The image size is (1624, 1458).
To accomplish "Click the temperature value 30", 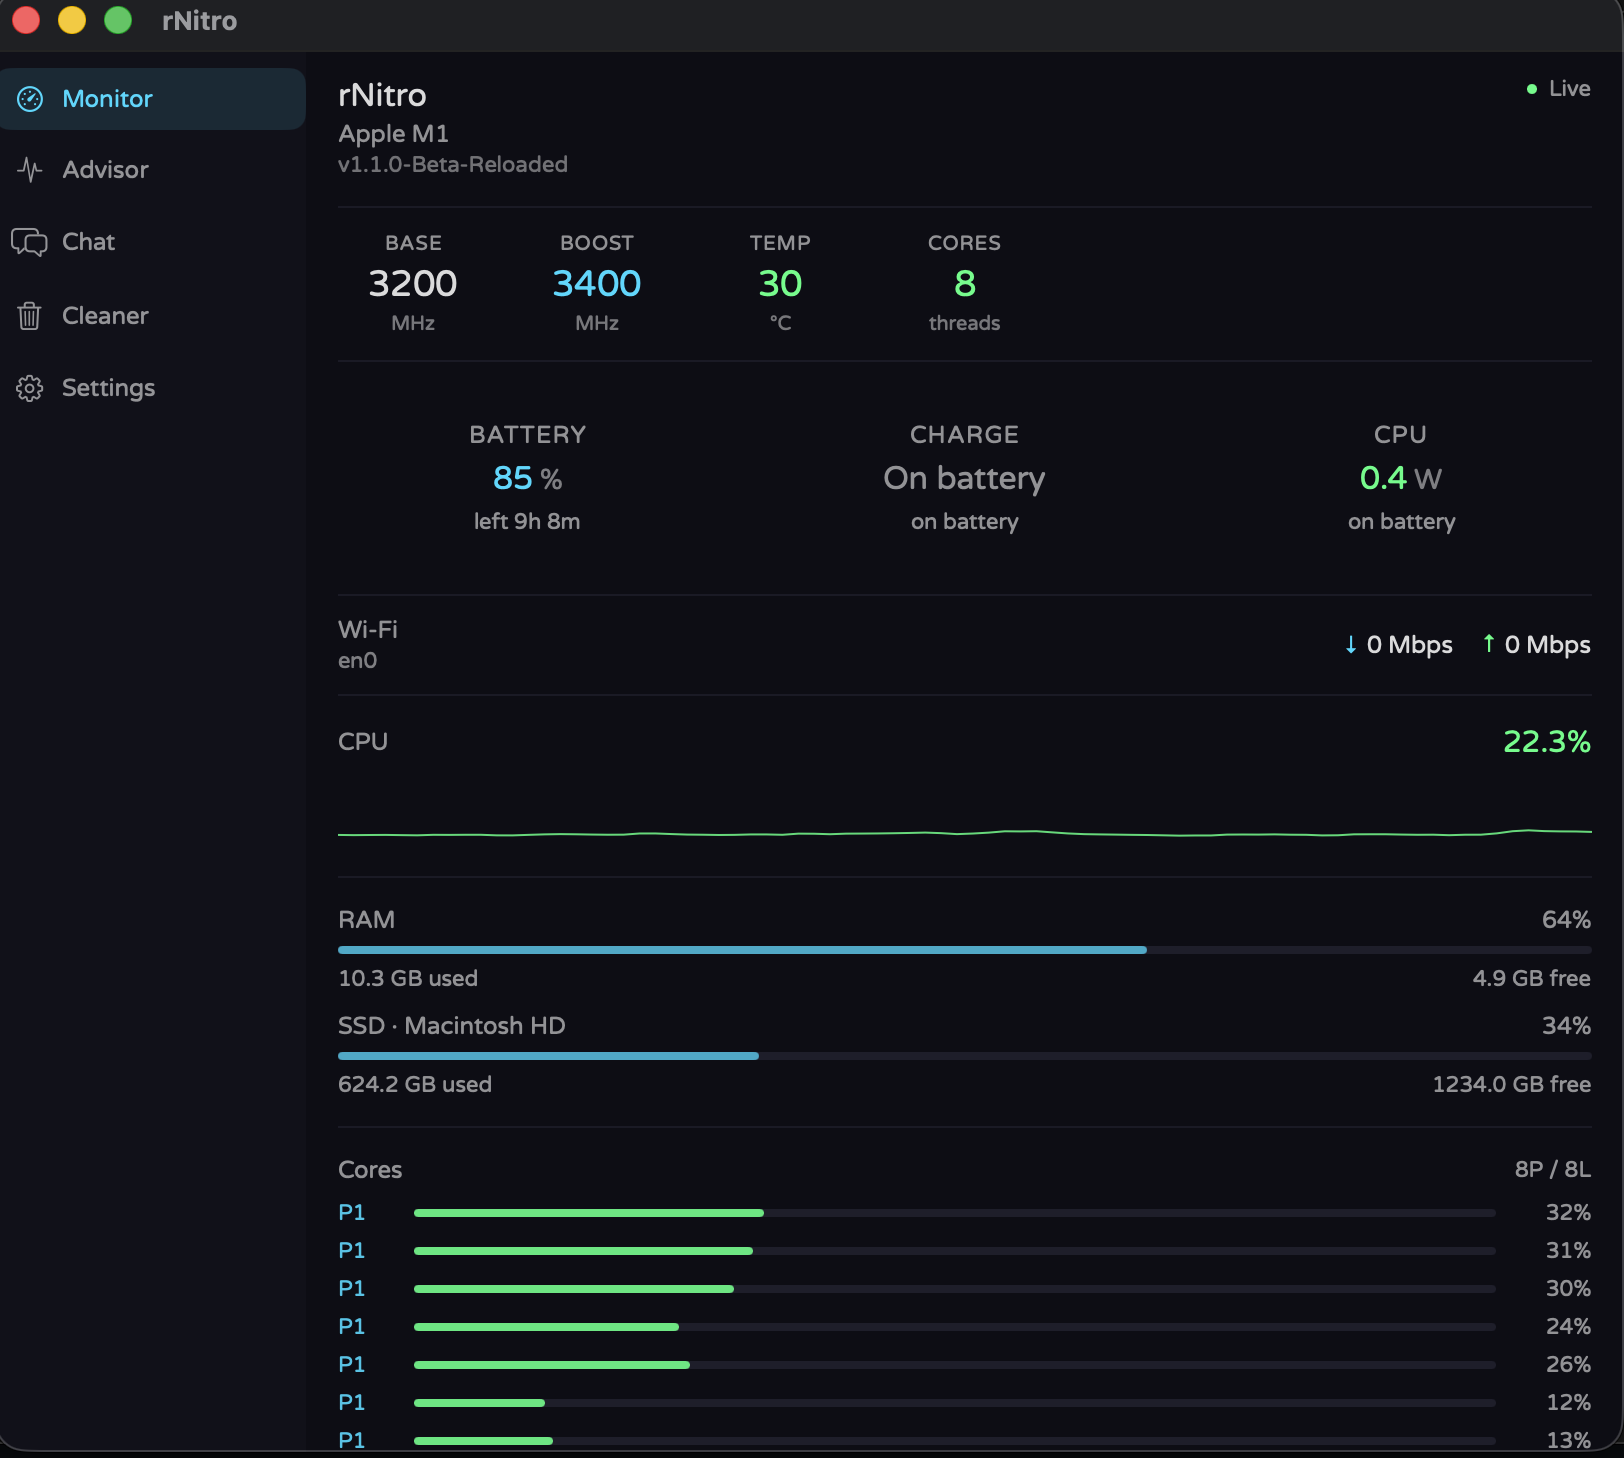I will tap(780, 284).
